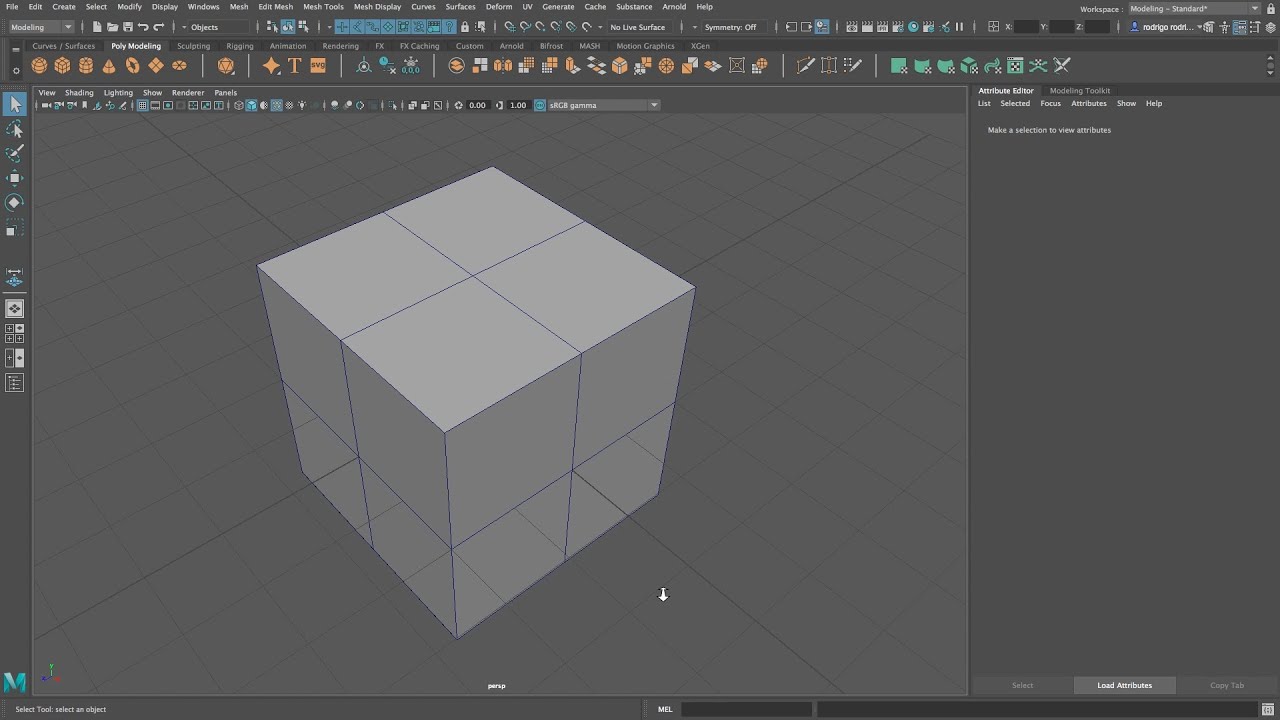Click the Multi-Cut tool shelf icon
This screenshot has height=720, width=1280.
coord(805,66)
